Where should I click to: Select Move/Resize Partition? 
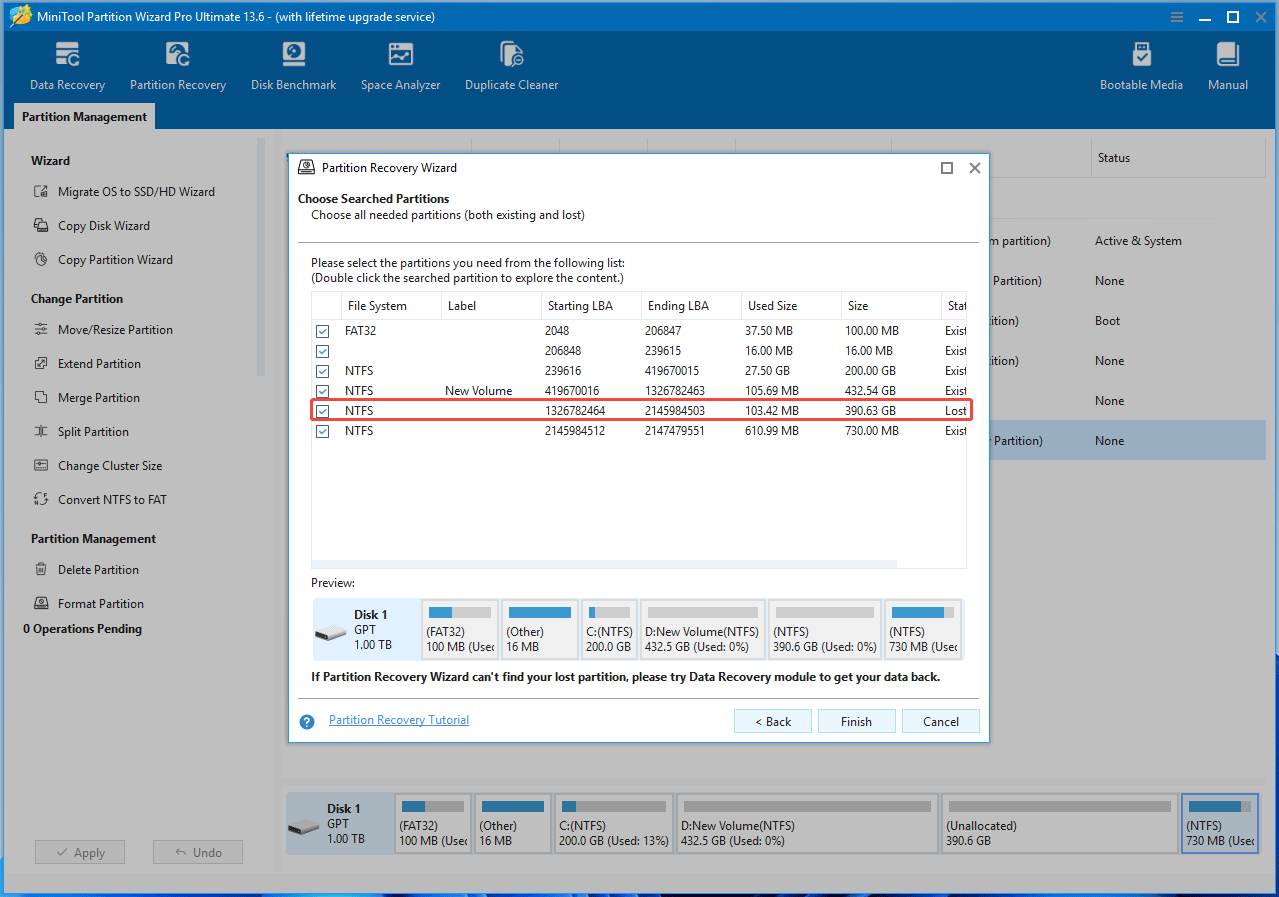click(103, 330)
